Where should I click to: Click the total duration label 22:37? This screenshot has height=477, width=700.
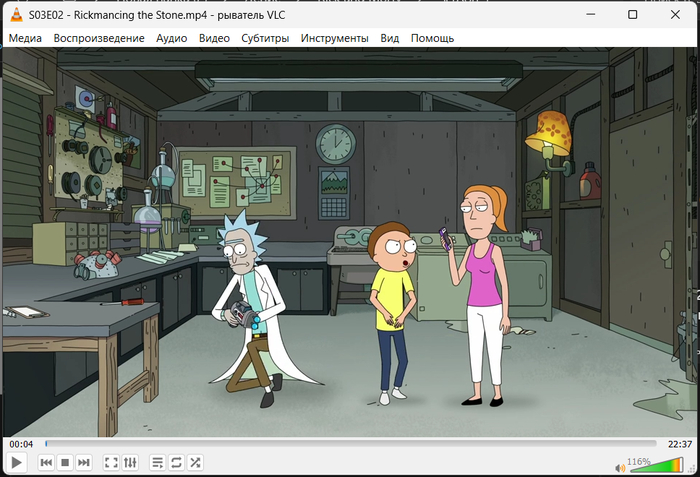(x=679, y=444)
